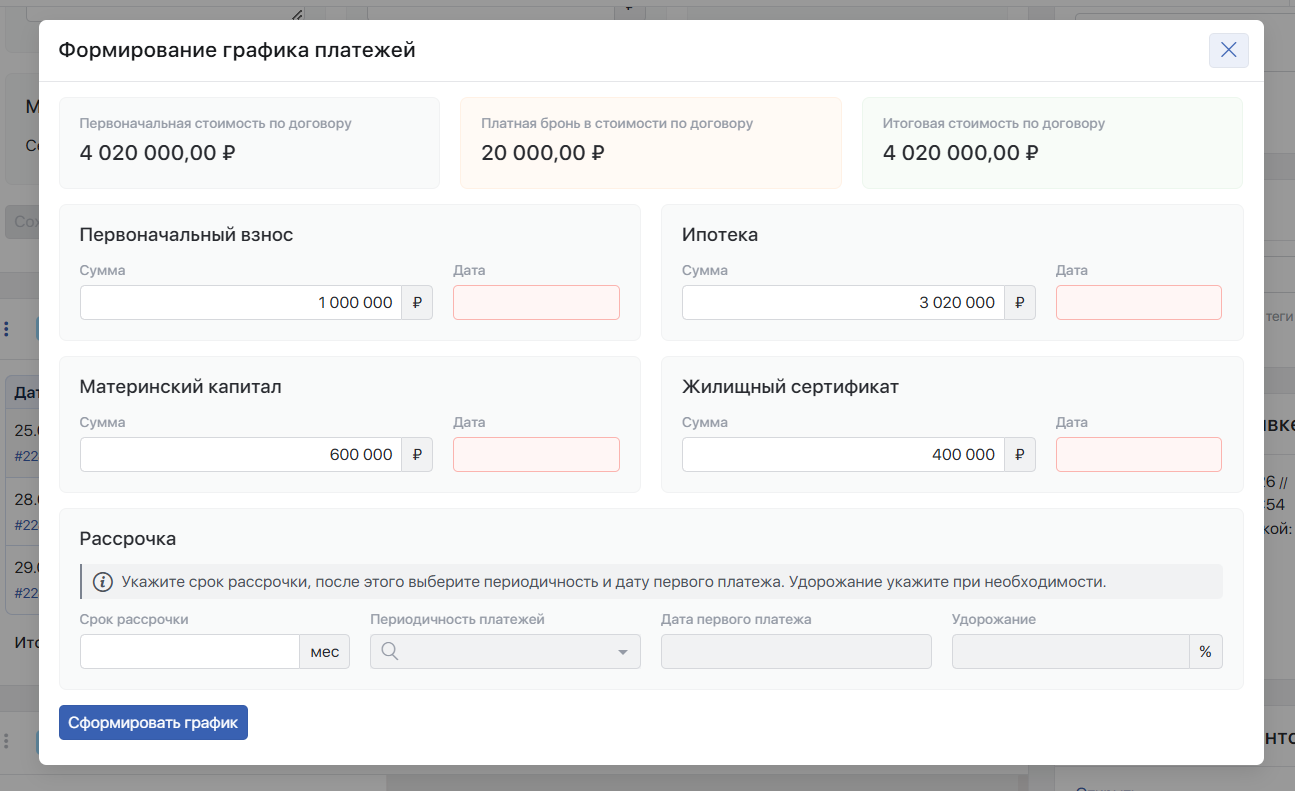This screenshot has width=1295, height=791.
Task: Edit the Материнский капитал sum field
Action: [241, 455]
